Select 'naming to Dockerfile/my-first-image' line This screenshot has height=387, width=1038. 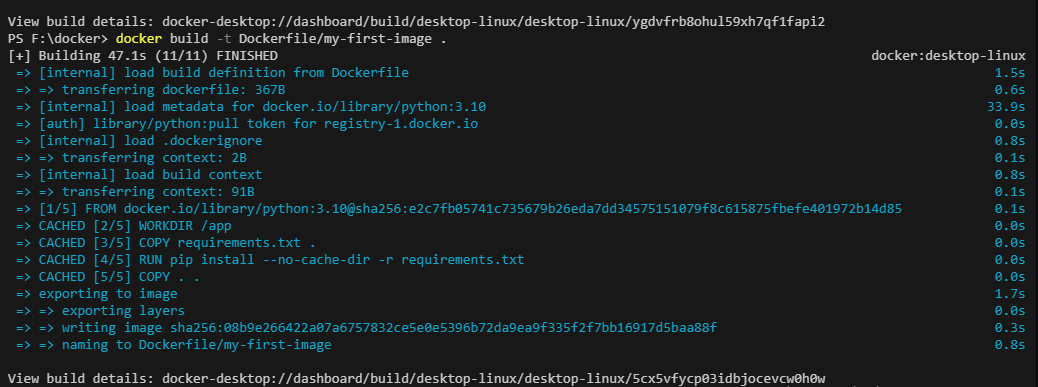coord(173,345)
